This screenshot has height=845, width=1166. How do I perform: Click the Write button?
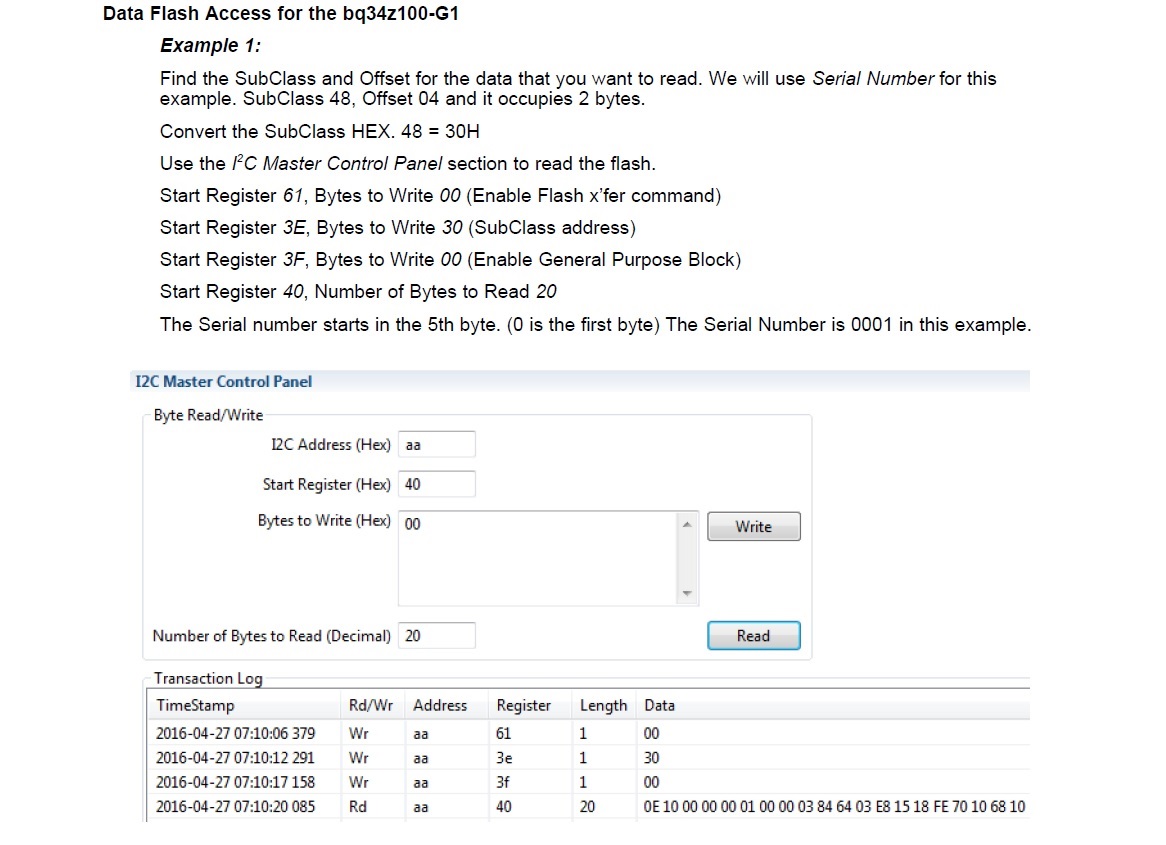753,527
